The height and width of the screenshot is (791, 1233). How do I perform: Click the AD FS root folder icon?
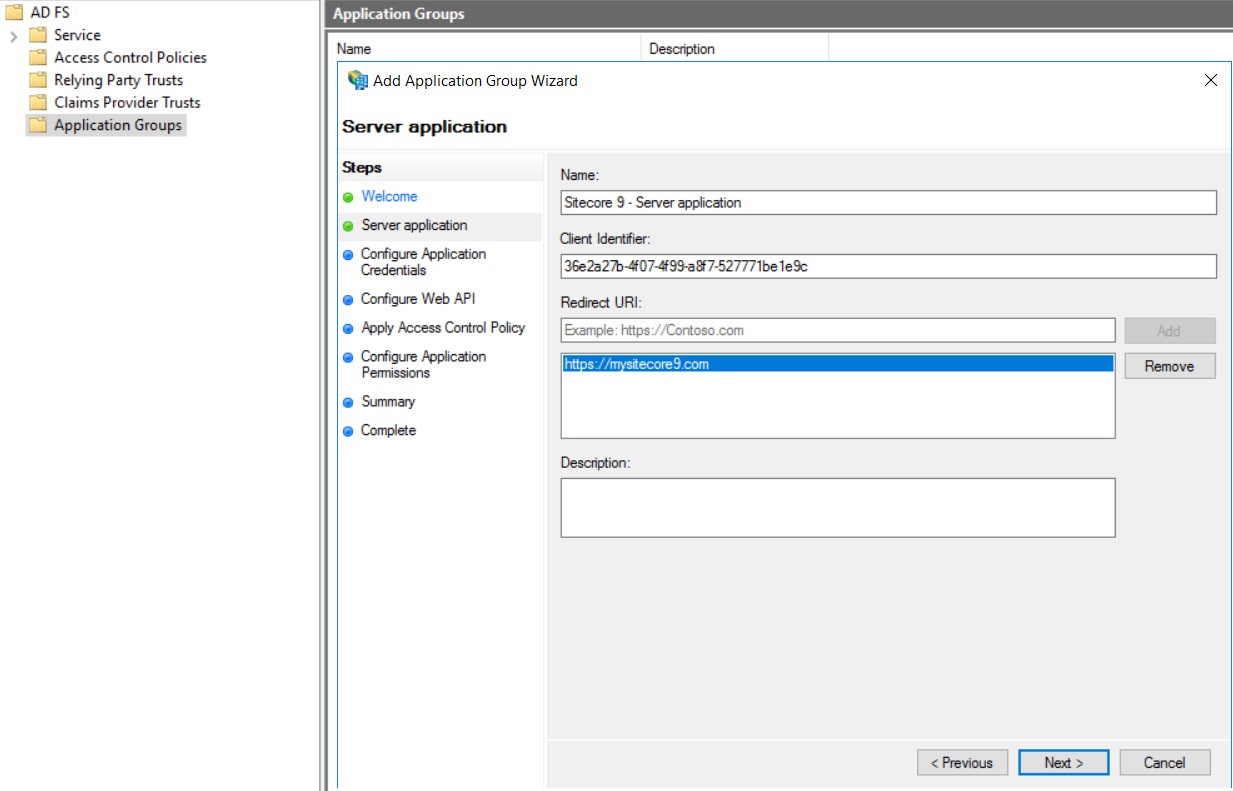coord(14,13)
